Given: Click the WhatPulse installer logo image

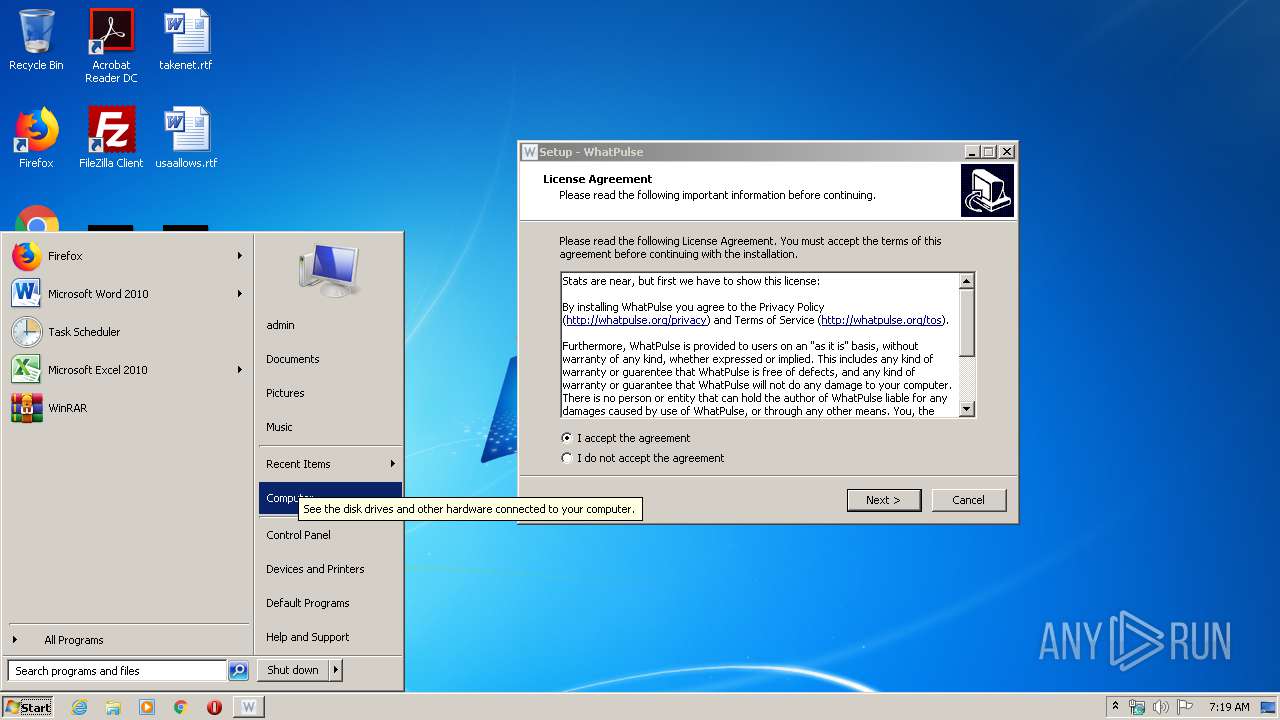Looking at the screenshot, I should tap(987, 191).
